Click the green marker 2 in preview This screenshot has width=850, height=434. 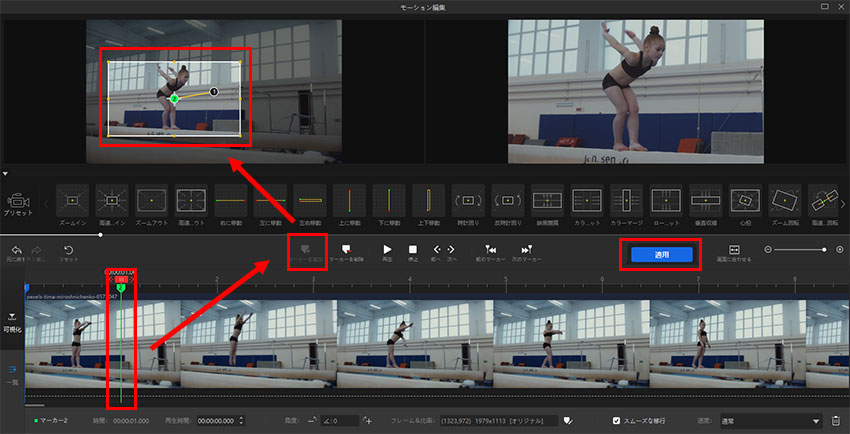[x=174, y=99]
